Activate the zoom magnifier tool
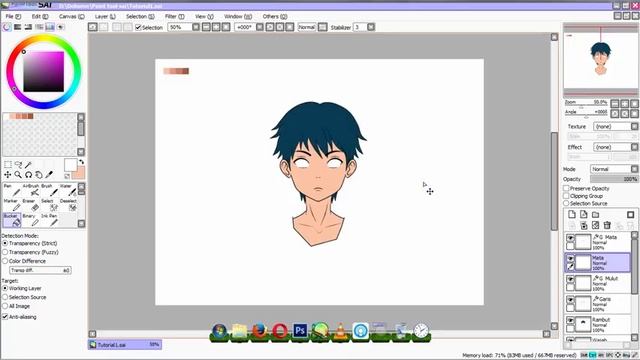 (18, 175)
